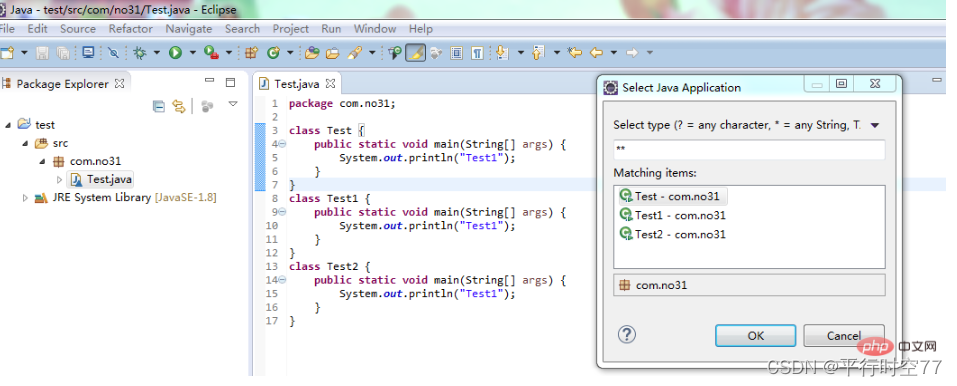Click the New file toolbar icon
The height and width of the screenshot is (386, 957).
click(6, 53)
